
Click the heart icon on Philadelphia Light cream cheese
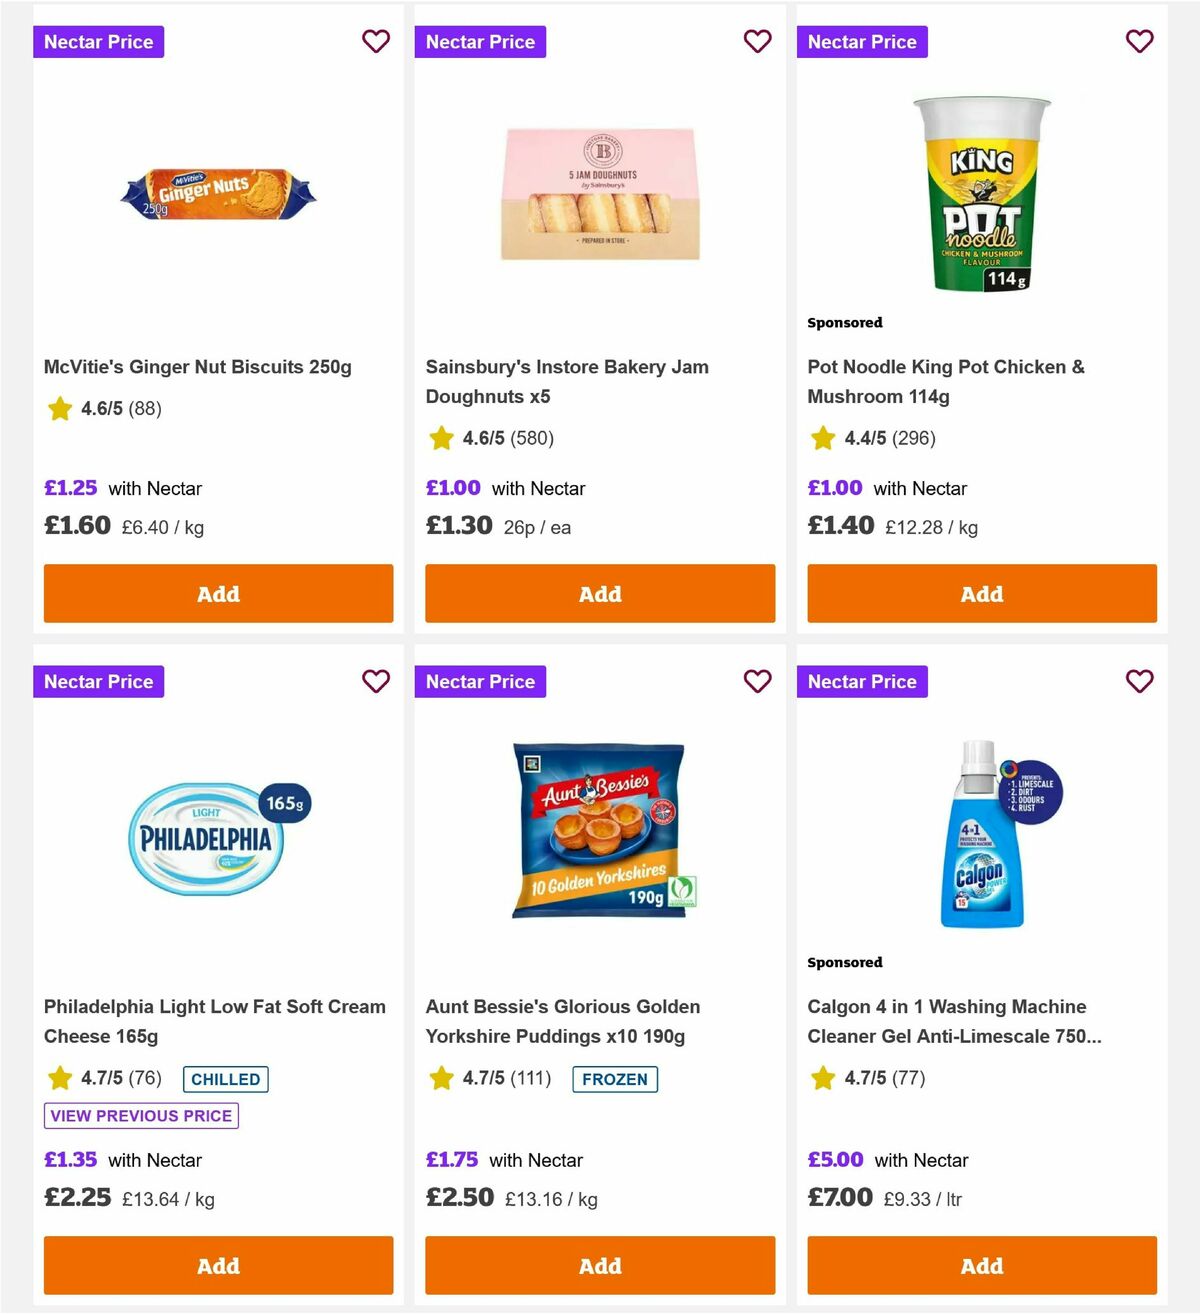[x=376, y=681]
